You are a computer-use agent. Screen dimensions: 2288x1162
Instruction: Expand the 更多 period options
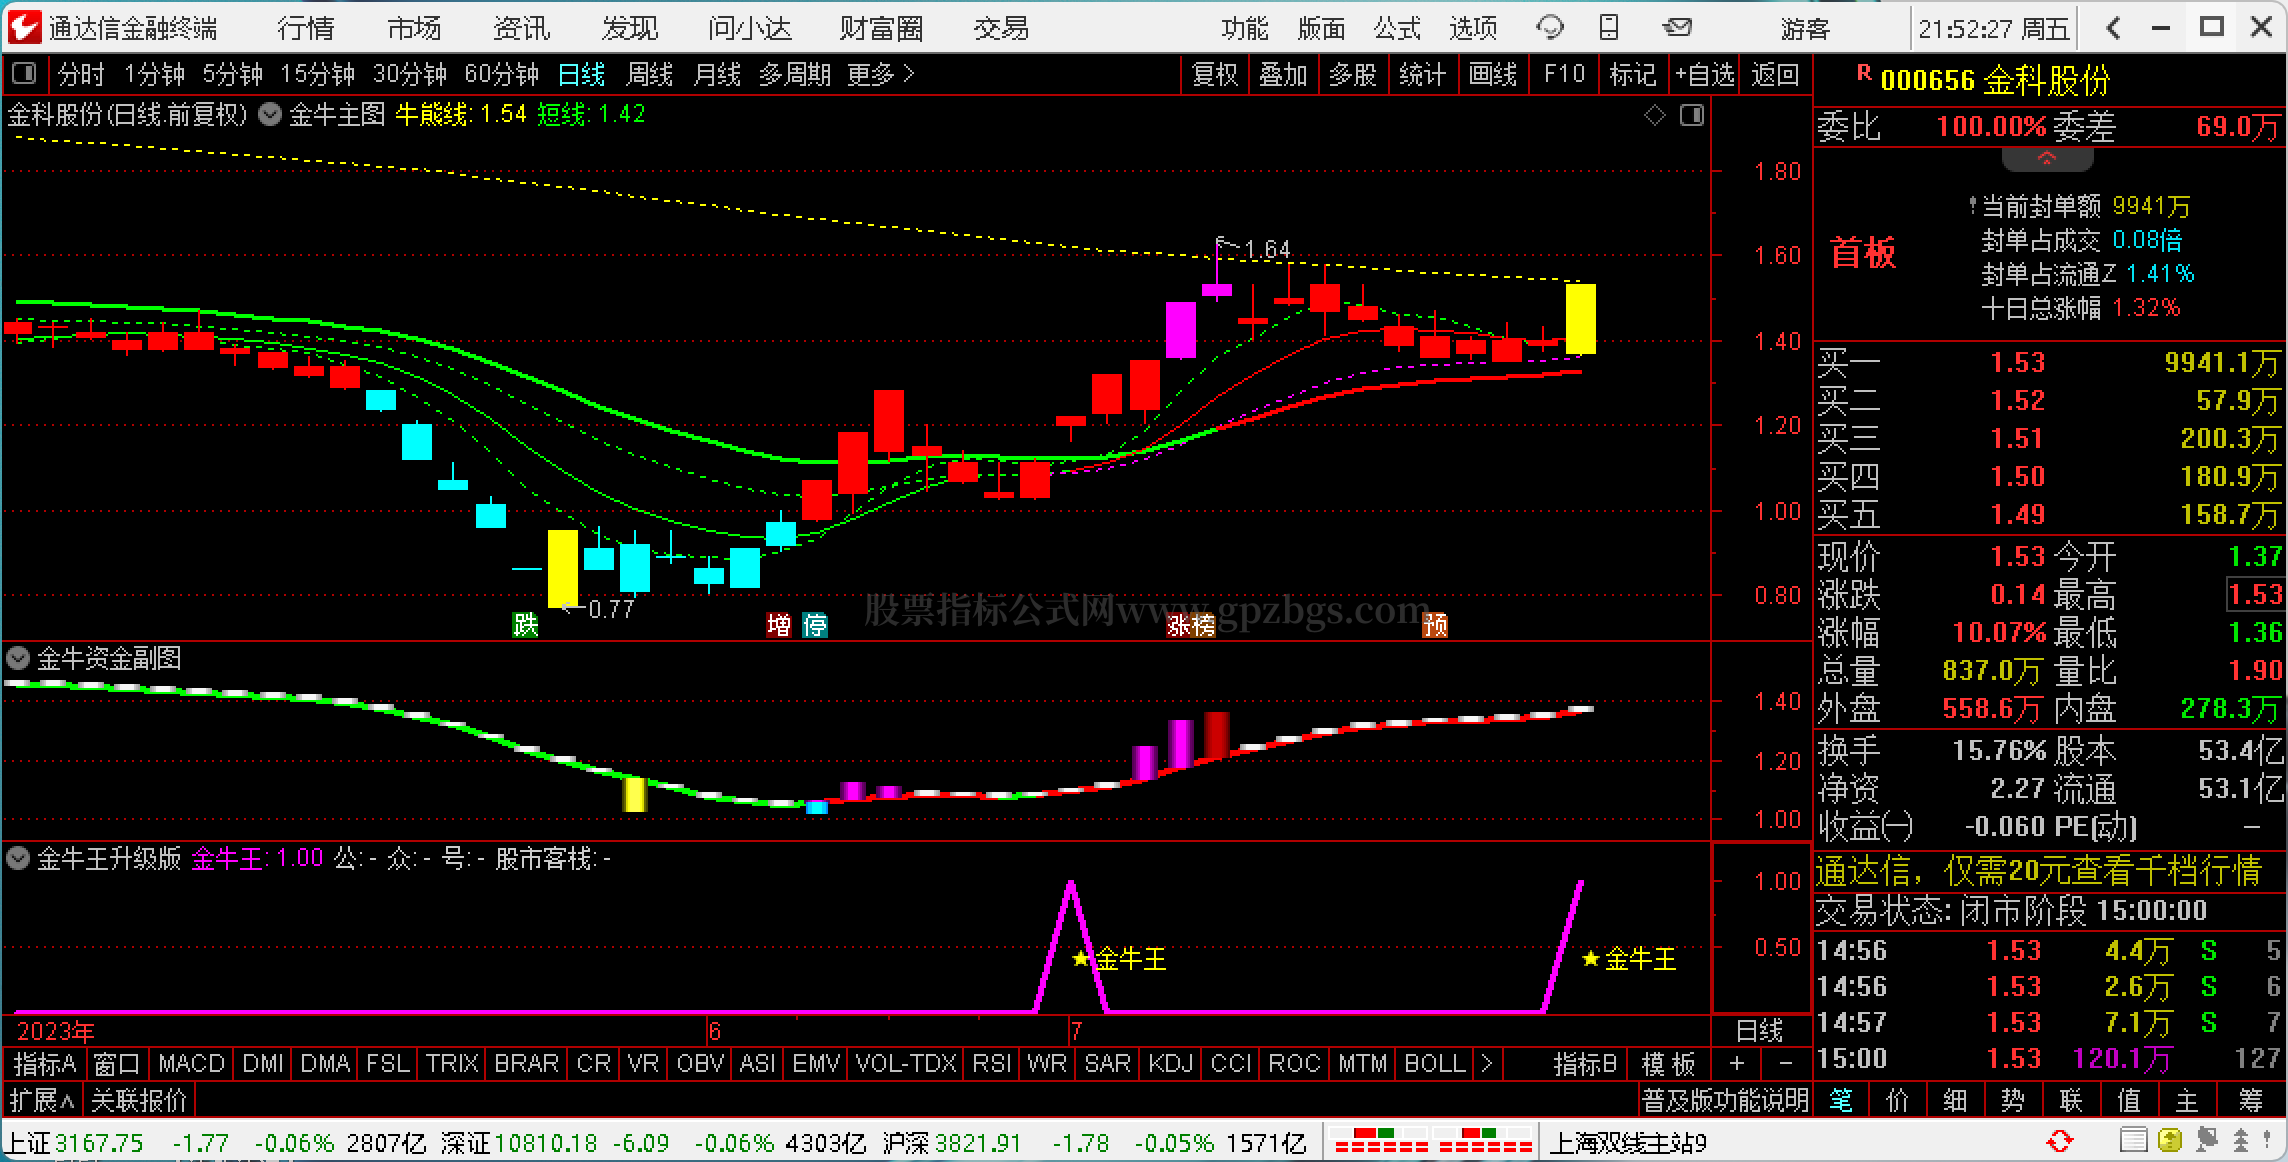coord(881,74)
